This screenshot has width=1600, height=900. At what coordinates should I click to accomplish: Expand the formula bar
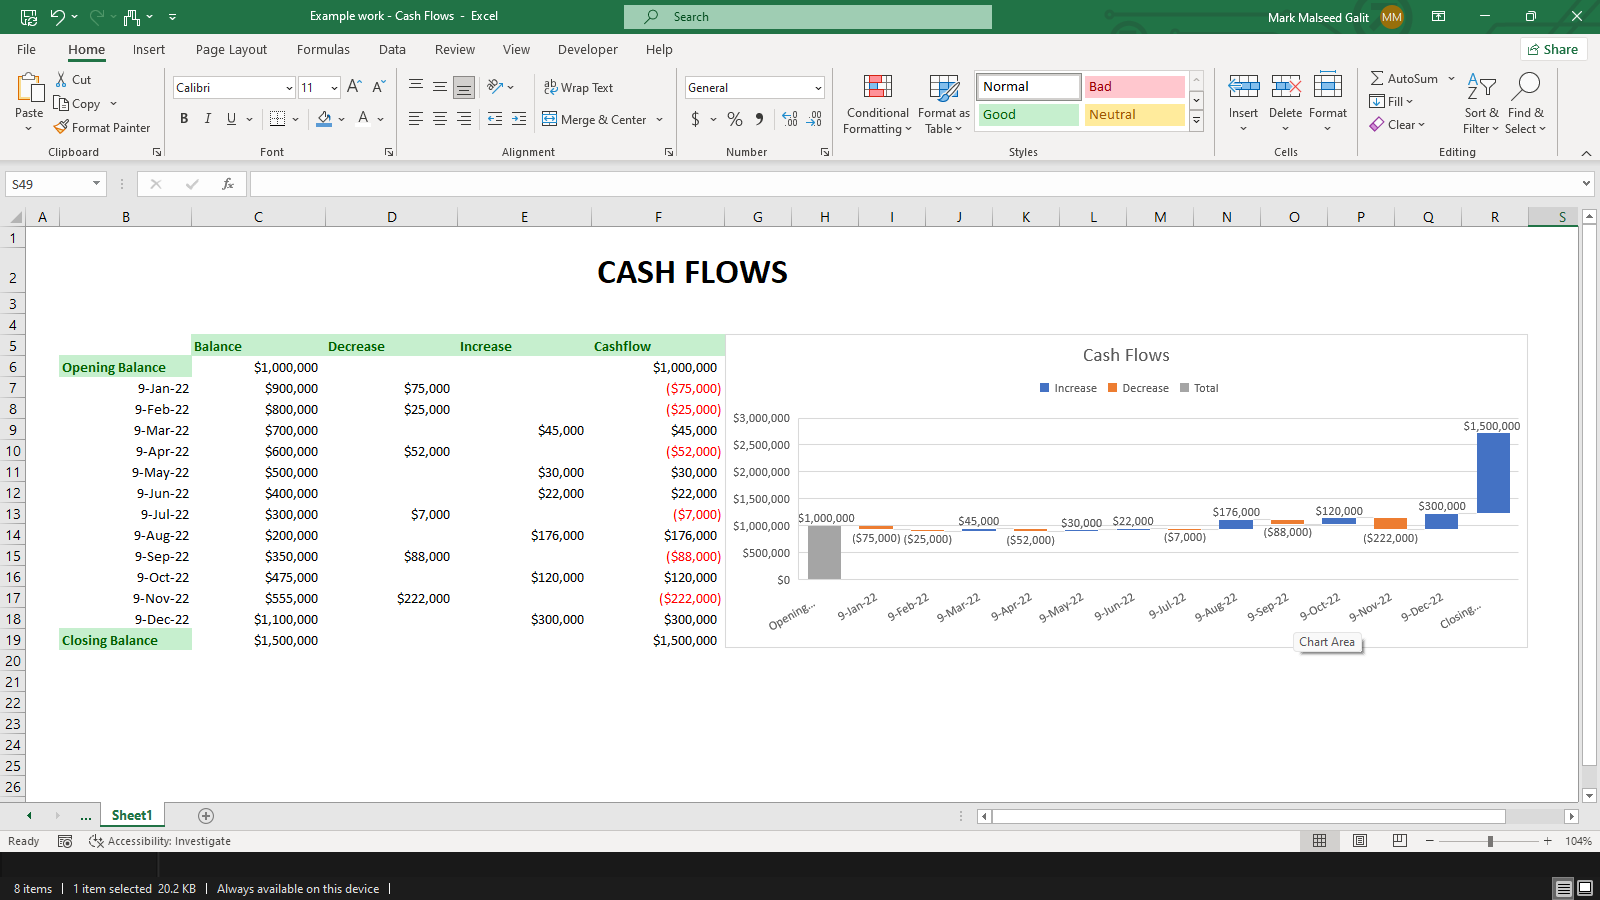pos(1586,184)
